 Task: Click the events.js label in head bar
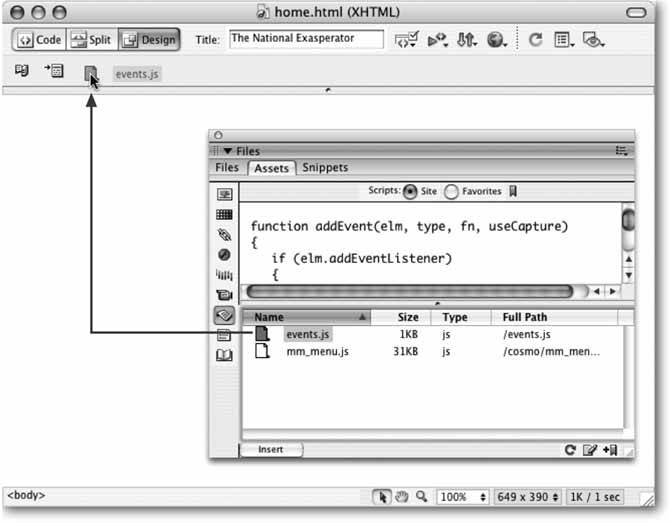click(137, 74)
